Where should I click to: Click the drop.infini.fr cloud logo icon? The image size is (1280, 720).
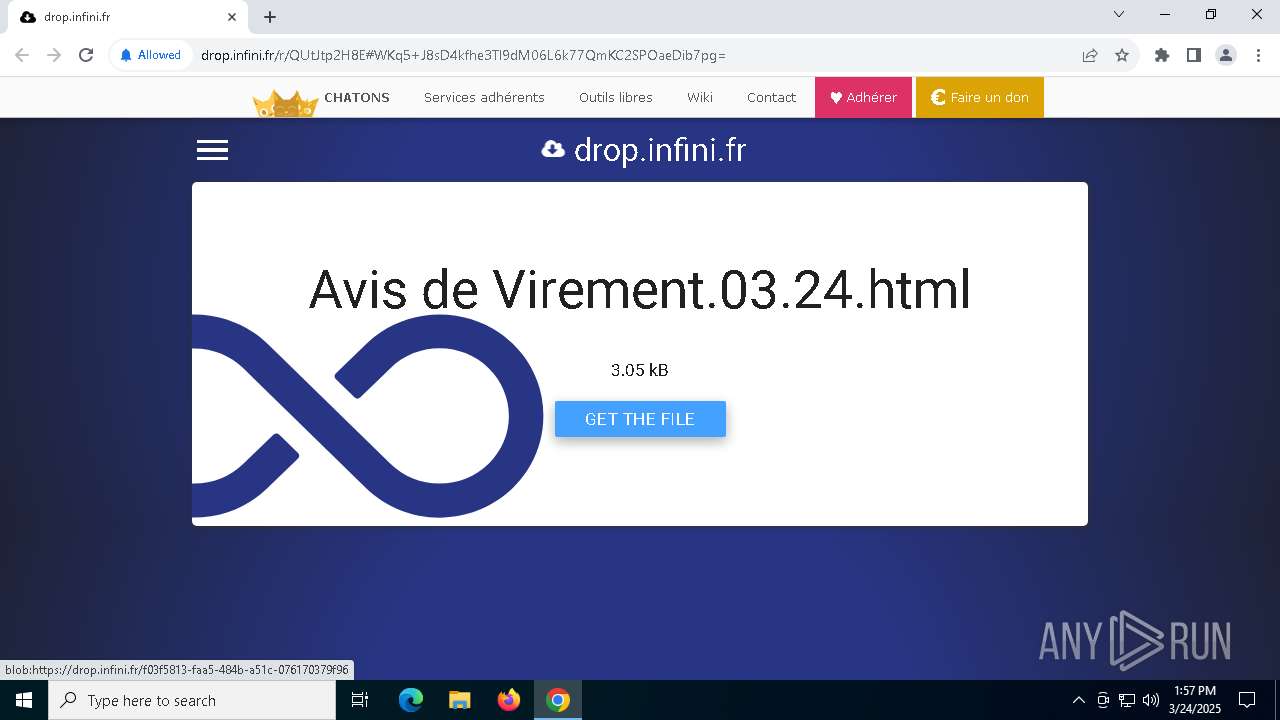[x=553, y=150]
